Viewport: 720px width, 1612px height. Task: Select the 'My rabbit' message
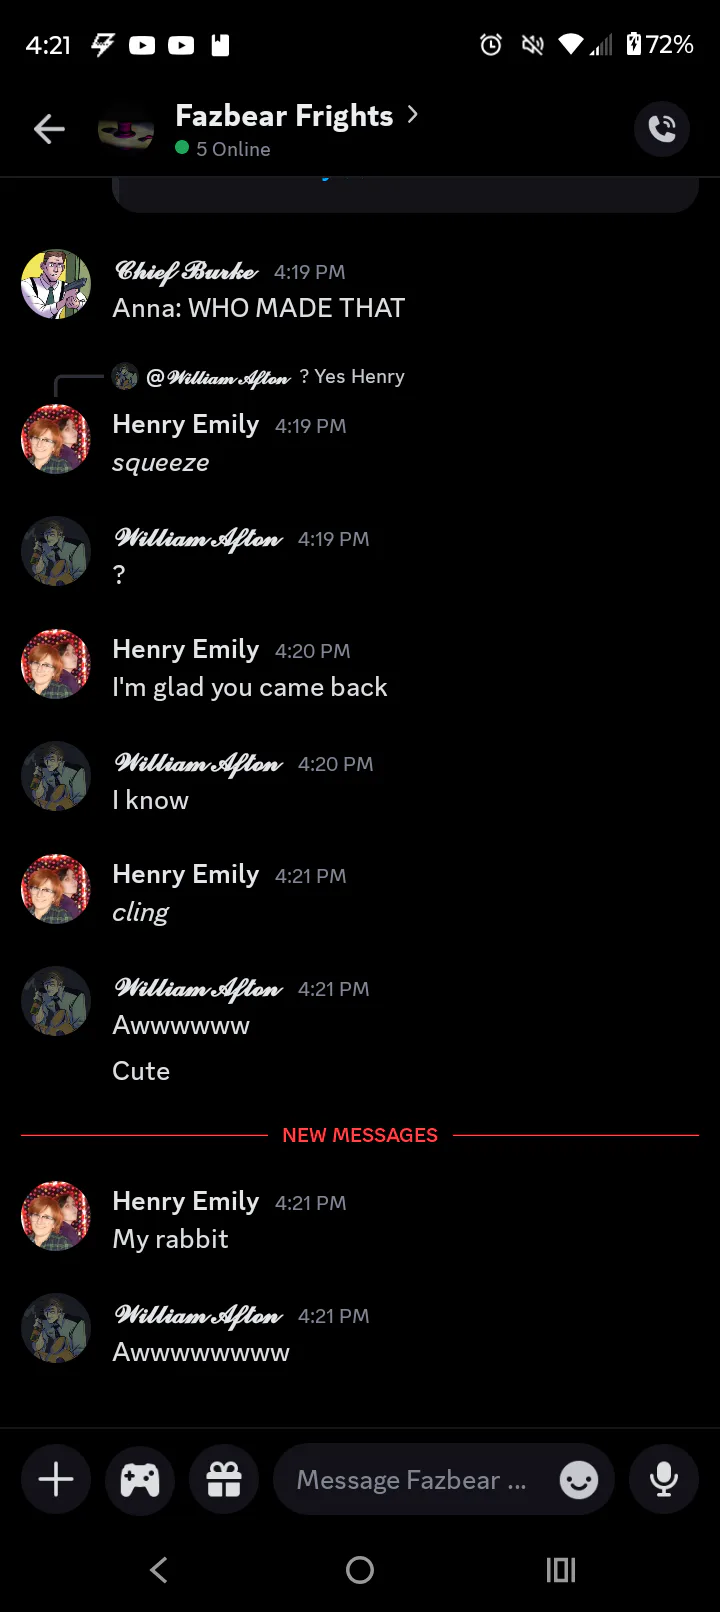point(170,1239)
